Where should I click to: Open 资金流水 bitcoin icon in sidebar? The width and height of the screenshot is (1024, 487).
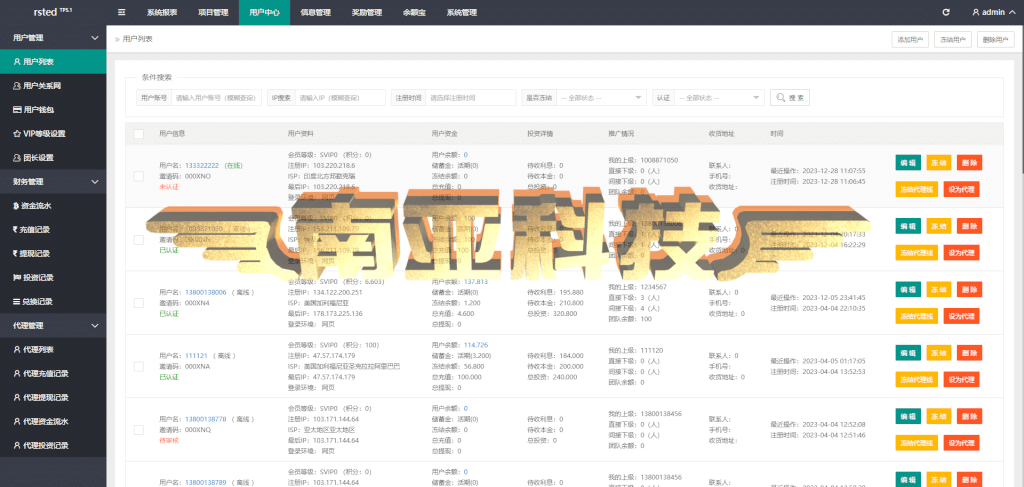16,206
